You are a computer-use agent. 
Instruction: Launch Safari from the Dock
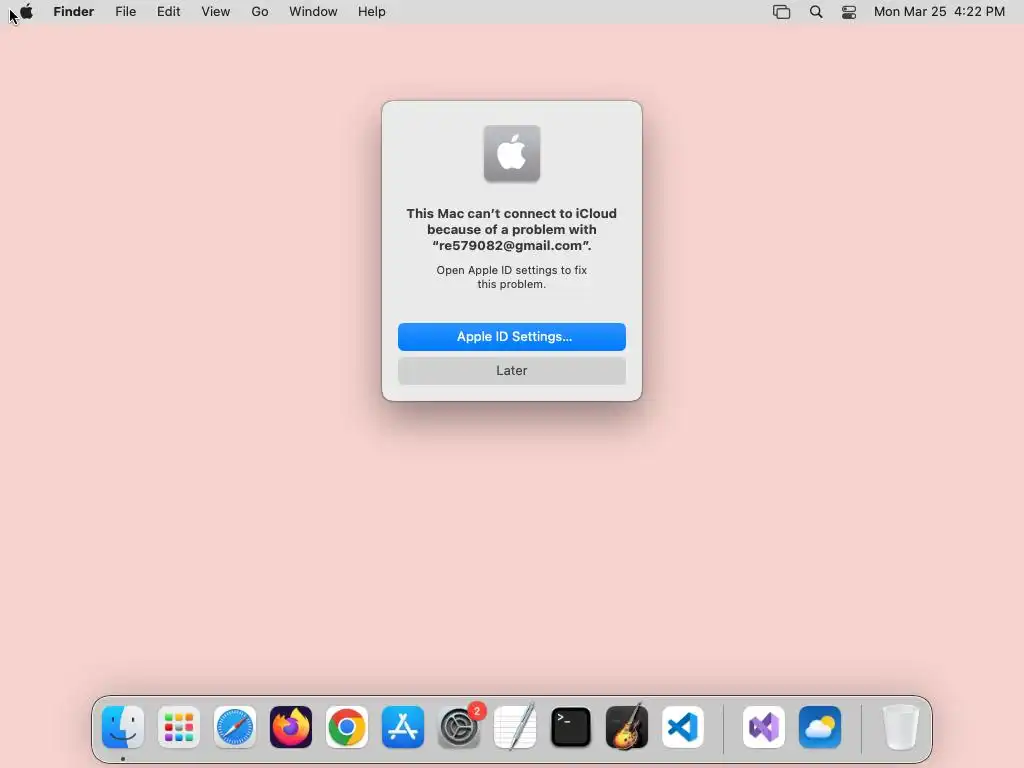tap(235, 727)
